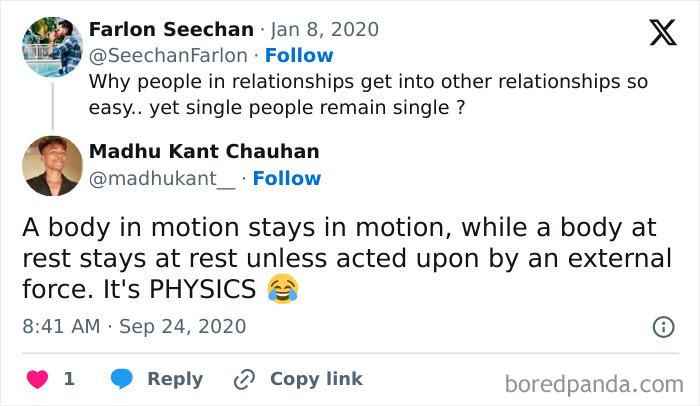Screen dimensions: 700x406
Task: Click the X logo icon
Action: (662, 32)
